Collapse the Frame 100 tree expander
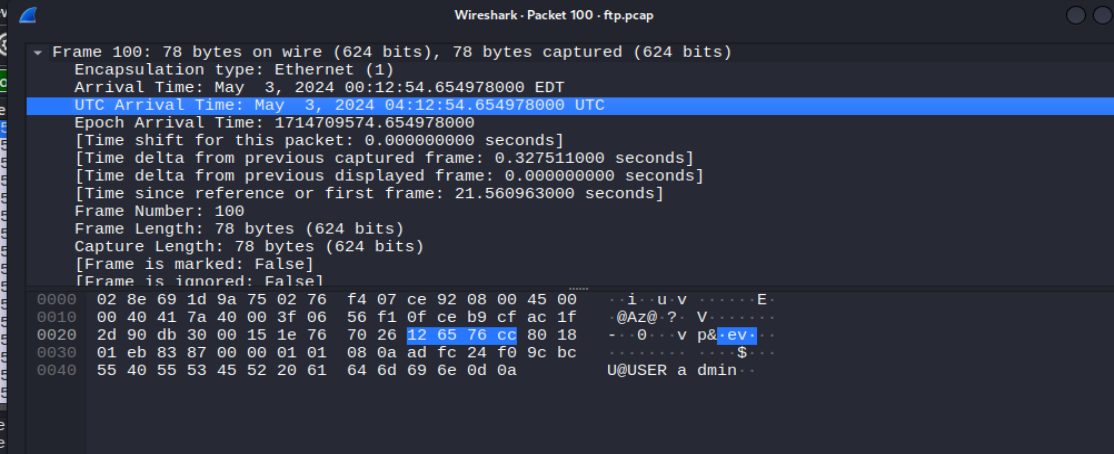Viewport: 1114px width, 454px height. tap(38, 53)
